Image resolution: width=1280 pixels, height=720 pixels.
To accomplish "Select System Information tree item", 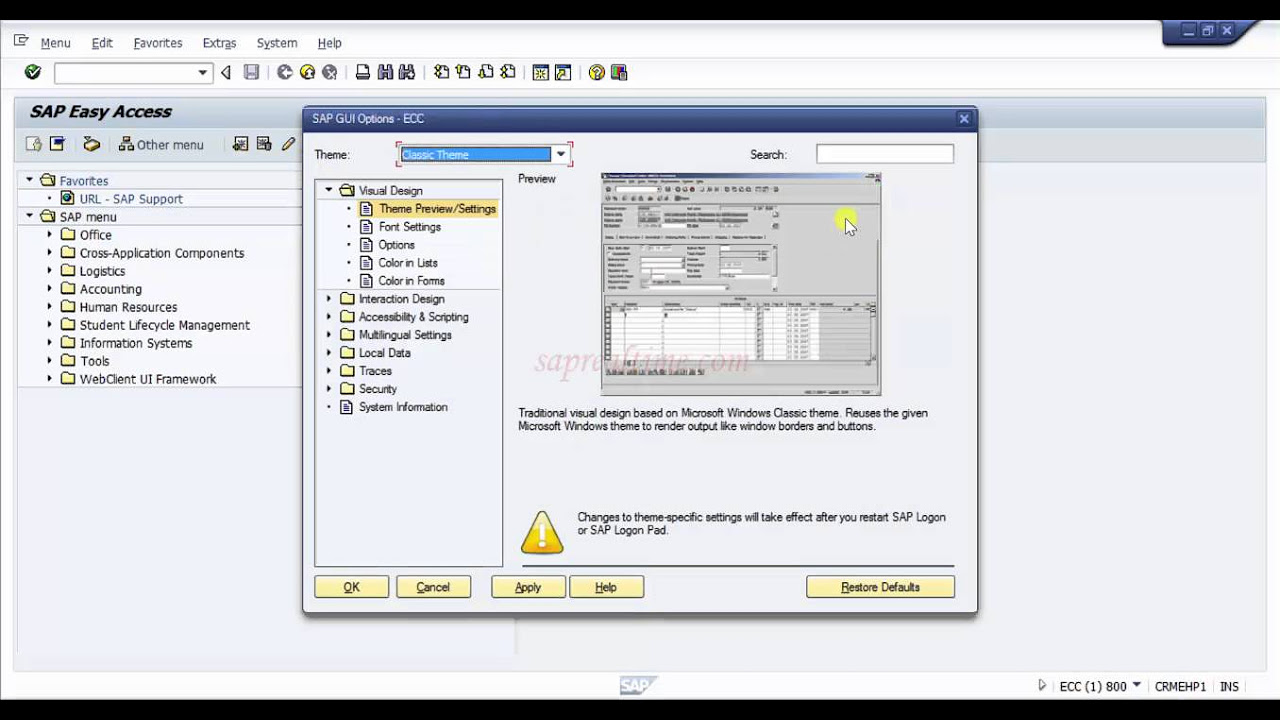I will (x=403, y=407).
